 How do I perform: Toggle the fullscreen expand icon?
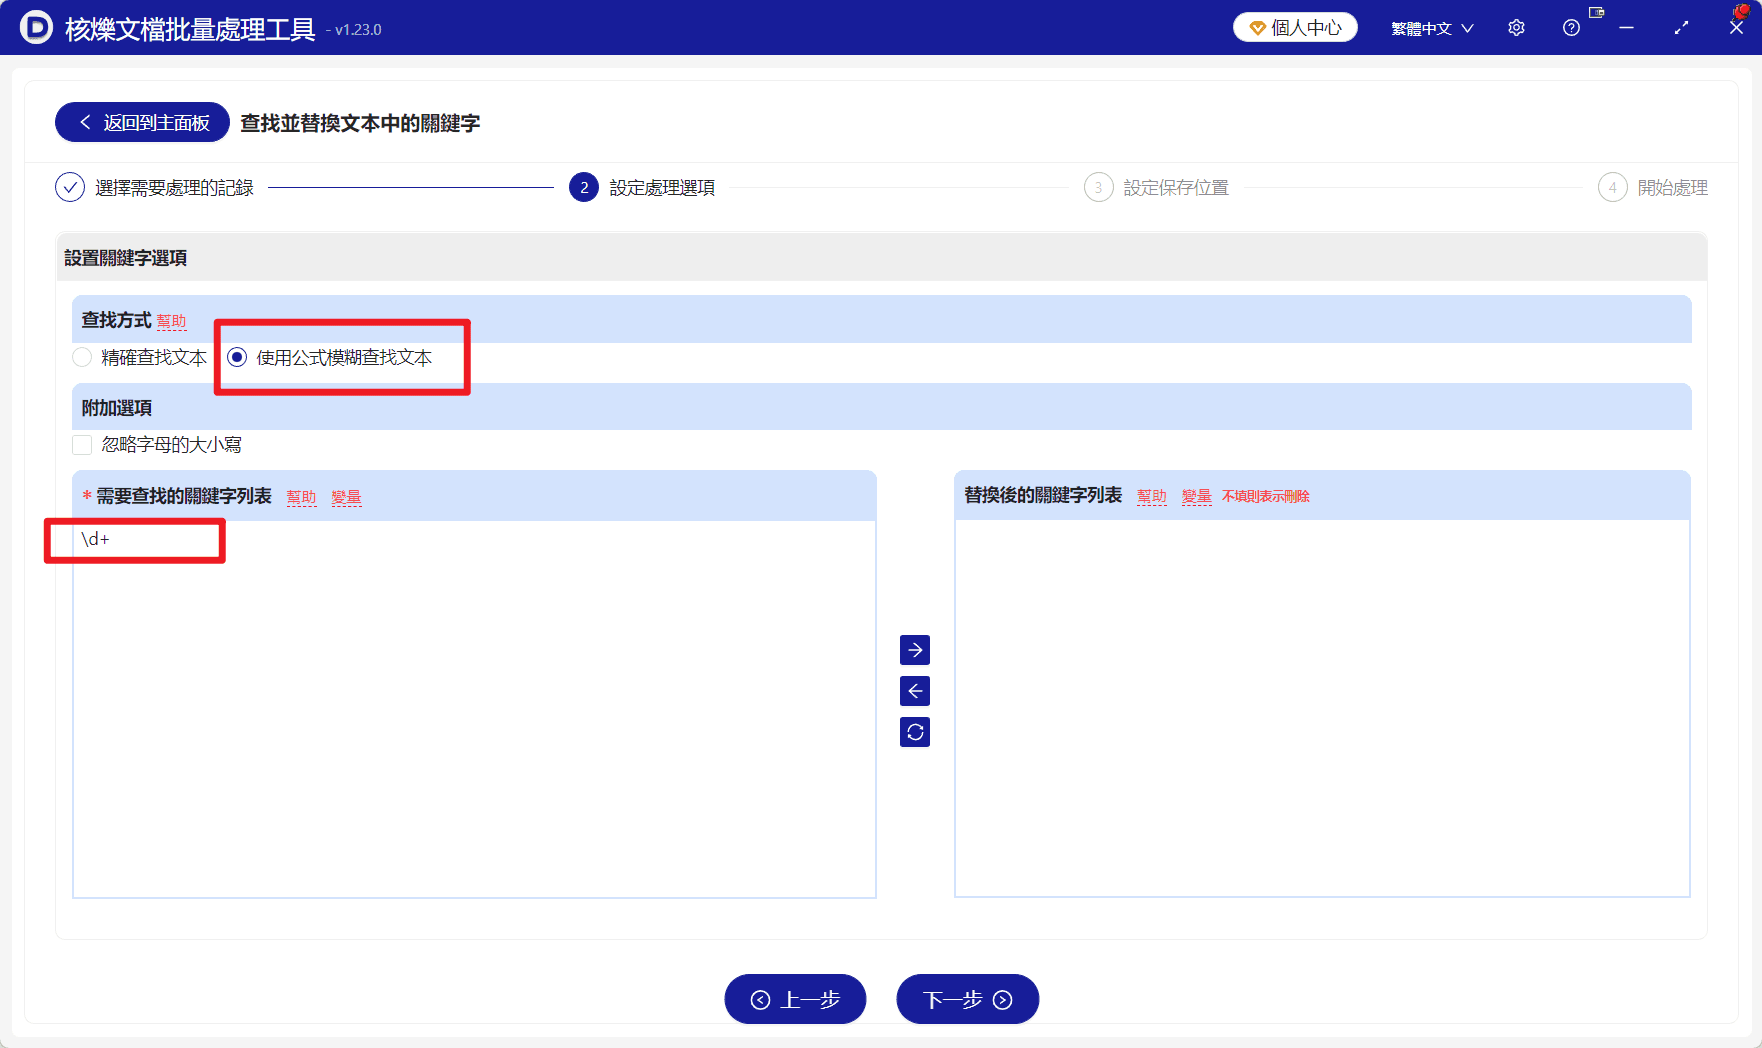(1681, 28)
